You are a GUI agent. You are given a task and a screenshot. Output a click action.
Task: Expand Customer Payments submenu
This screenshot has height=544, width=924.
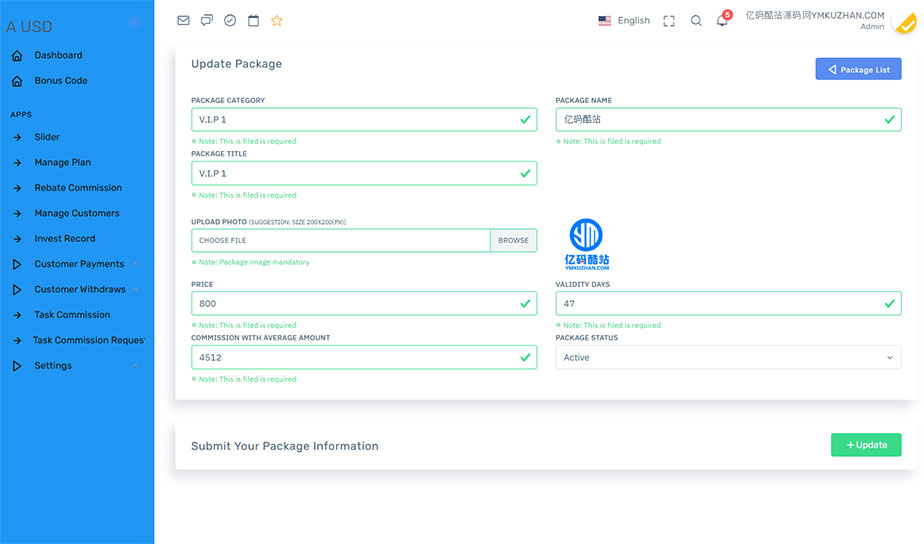pyautogui.click(x=79, y=264)
